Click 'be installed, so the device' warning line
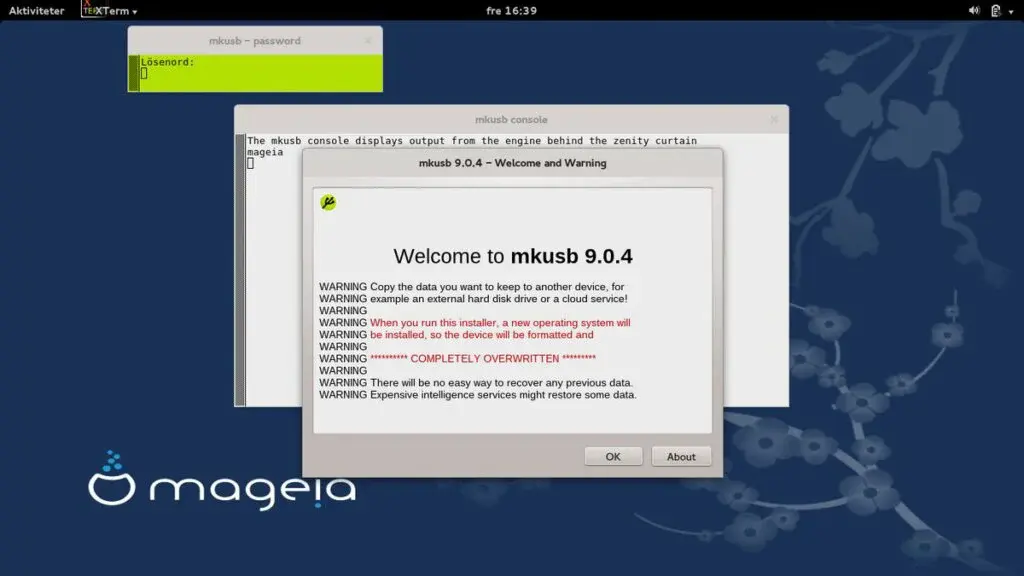This screenshot has height=576, width=1024. point(482,334)
